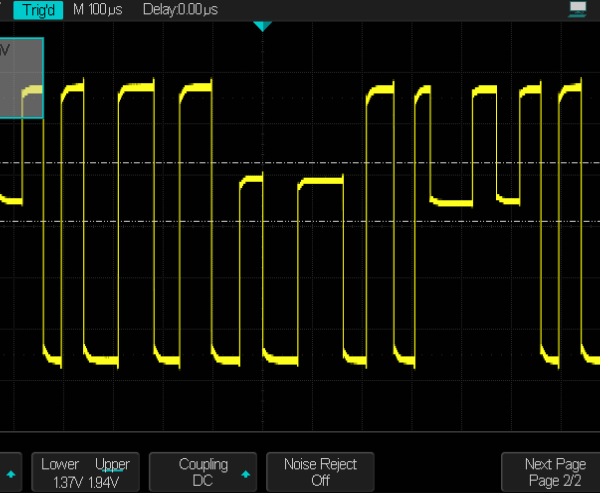Click the network connection icon at top right

[x=577, y=9]
